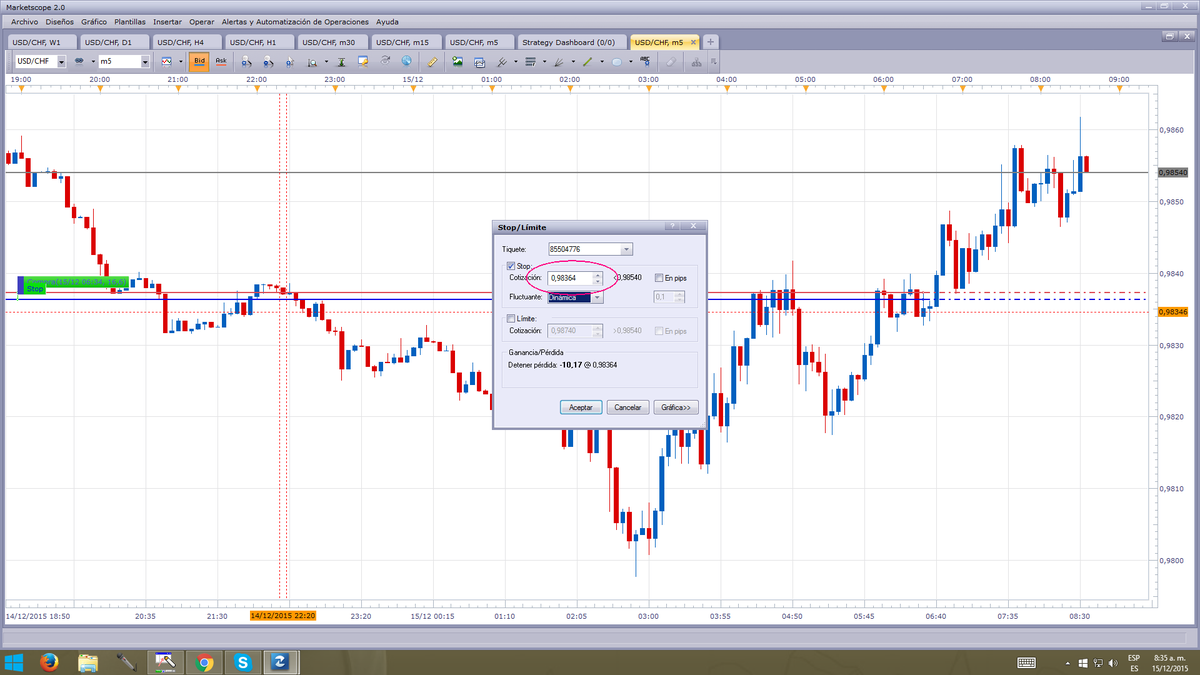Expand the chart type arrow menu
This screenshot has height=675, width=1200.
coord(181,61)
